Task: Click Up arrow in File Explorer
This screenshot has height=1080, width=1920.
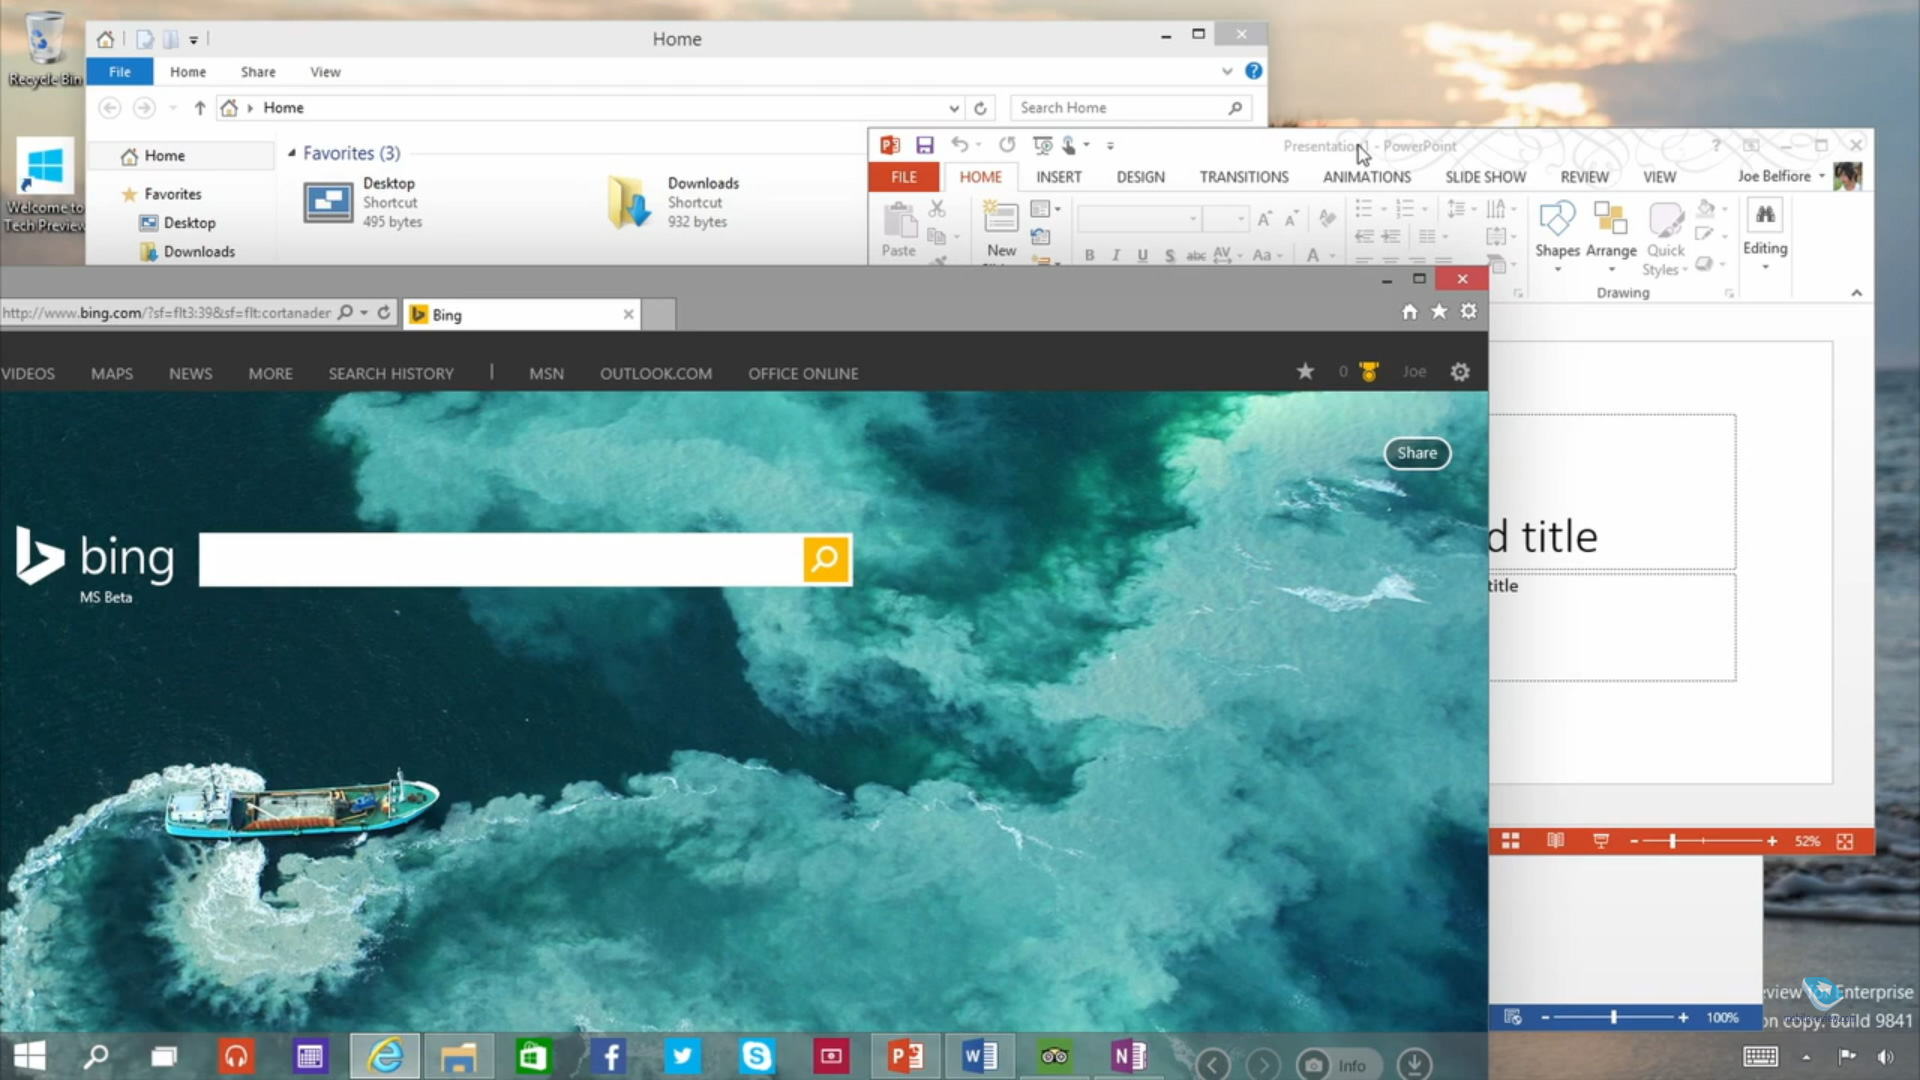Action: (200, 108)
